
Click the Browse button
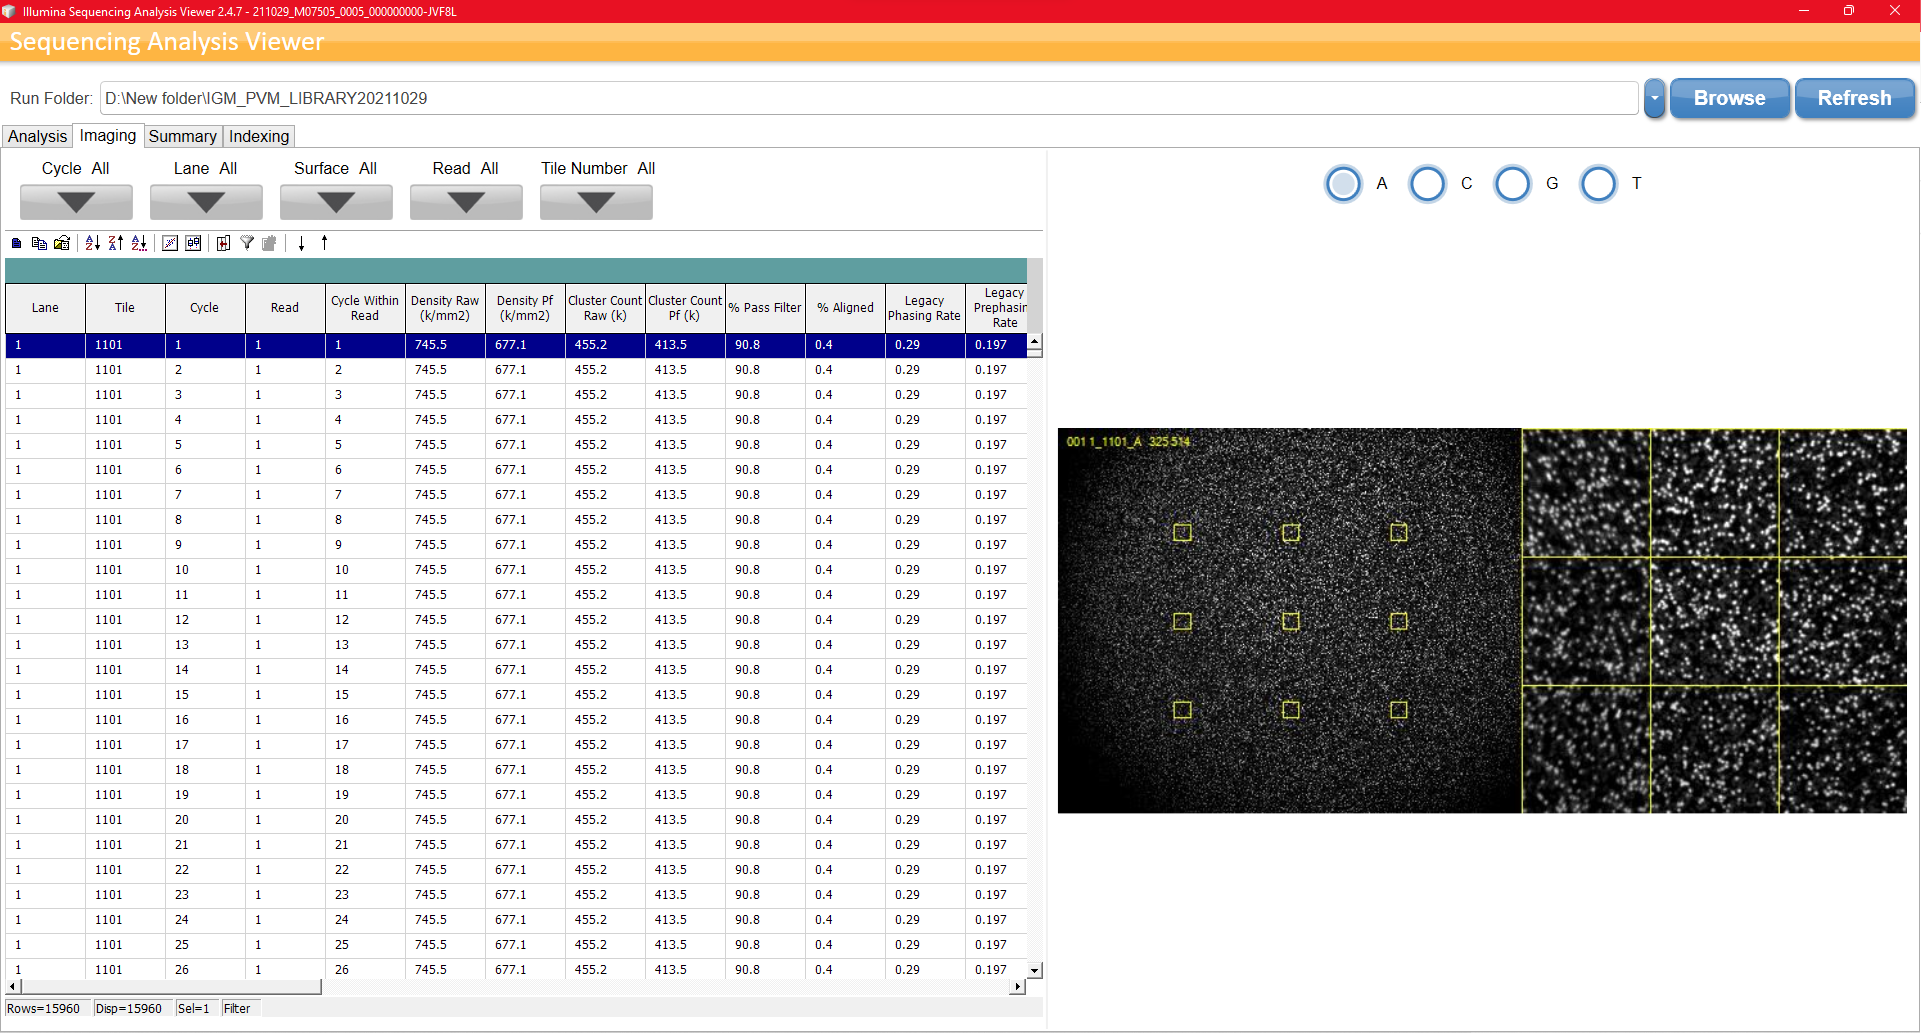[x=1729, y=98]
